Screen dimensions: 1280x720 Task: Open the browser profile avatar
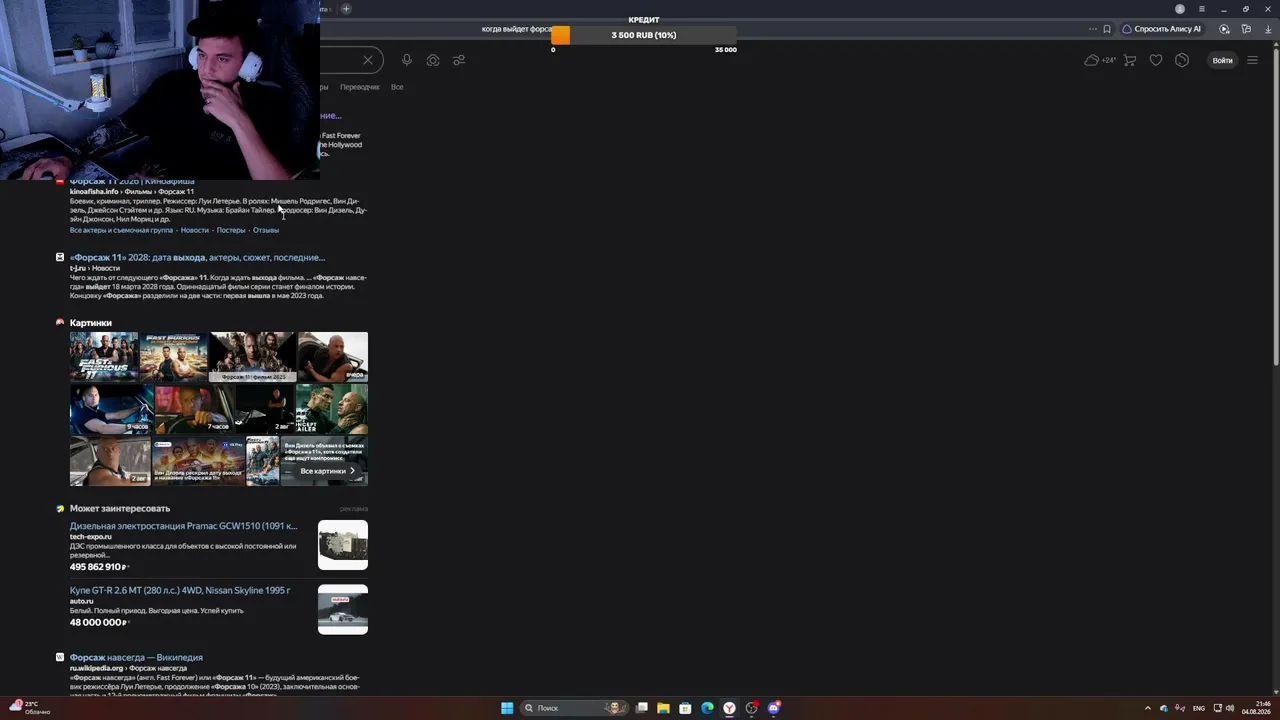(1180, 9)
